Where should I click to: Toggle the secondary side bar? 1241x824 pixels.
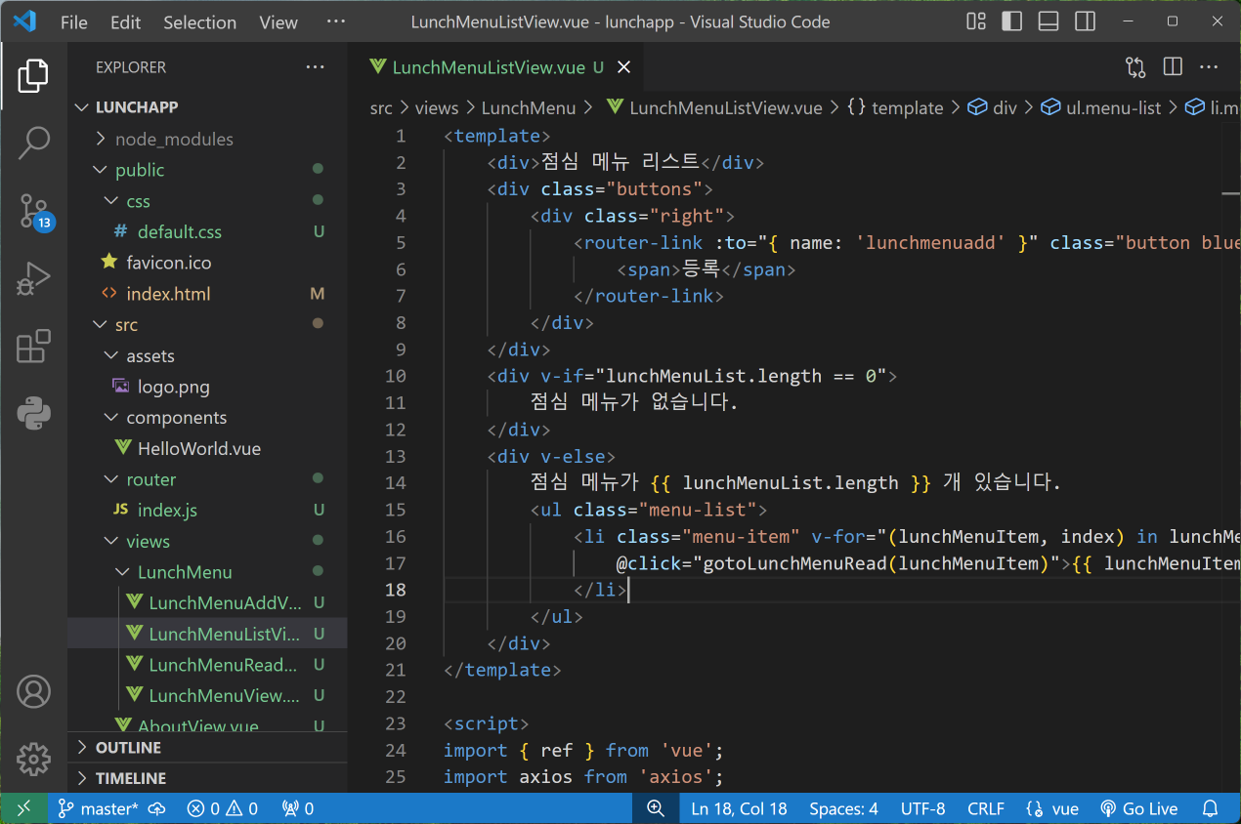click(x=1085, y=21)
